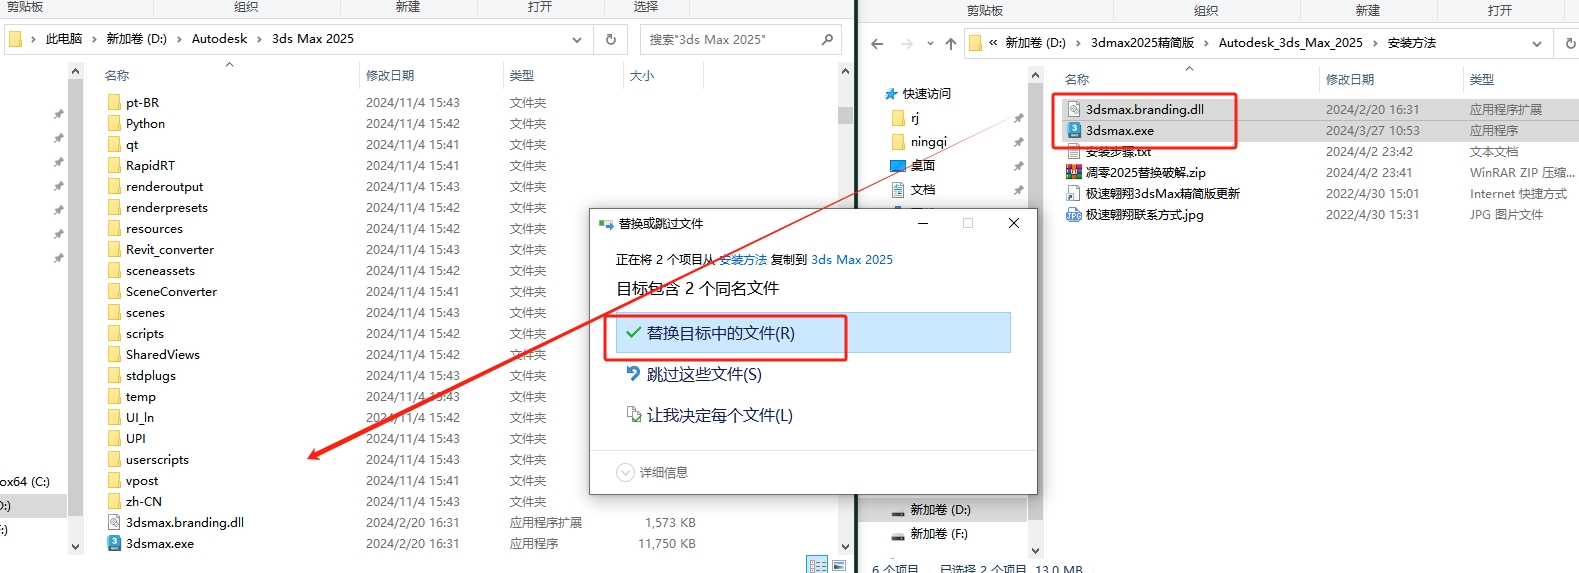The image size is (1579, 573).
Task: Select 新加卷 (F:) drive in right nav pane
Action: (929, 534)
